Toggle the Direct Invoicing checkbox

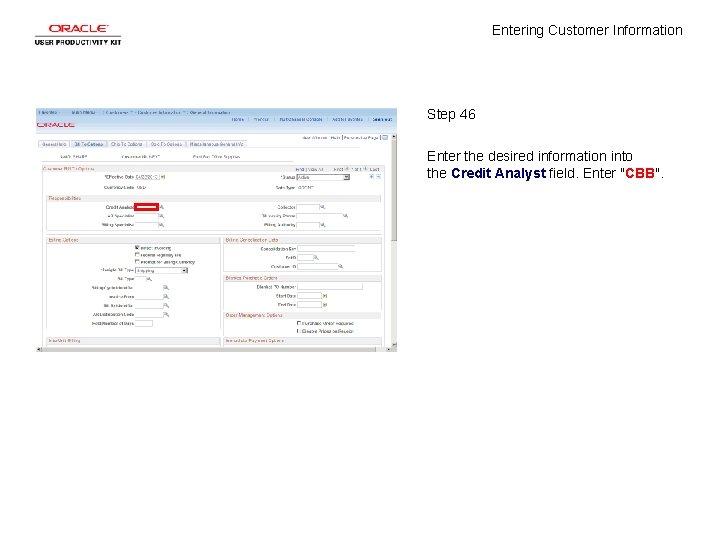pos(137,248)
